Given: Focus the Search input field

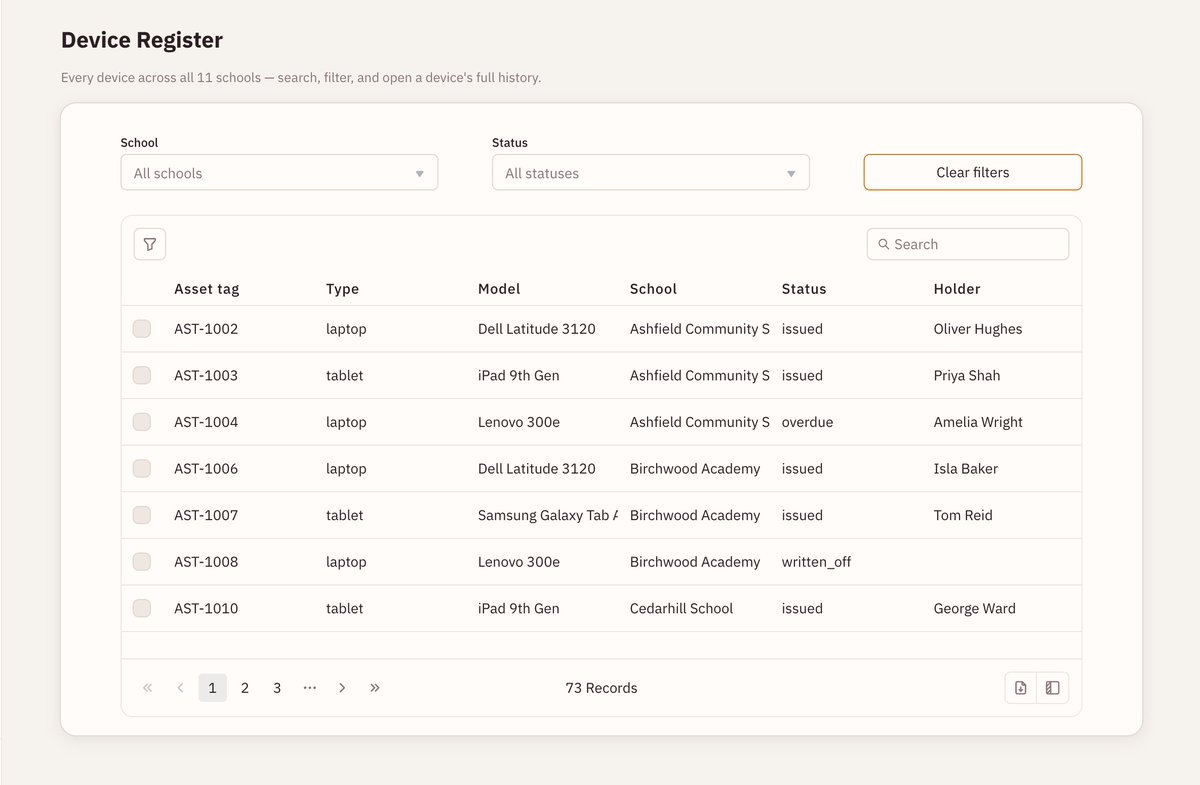Looking at the screenshot, I should (x=968, y=244).
